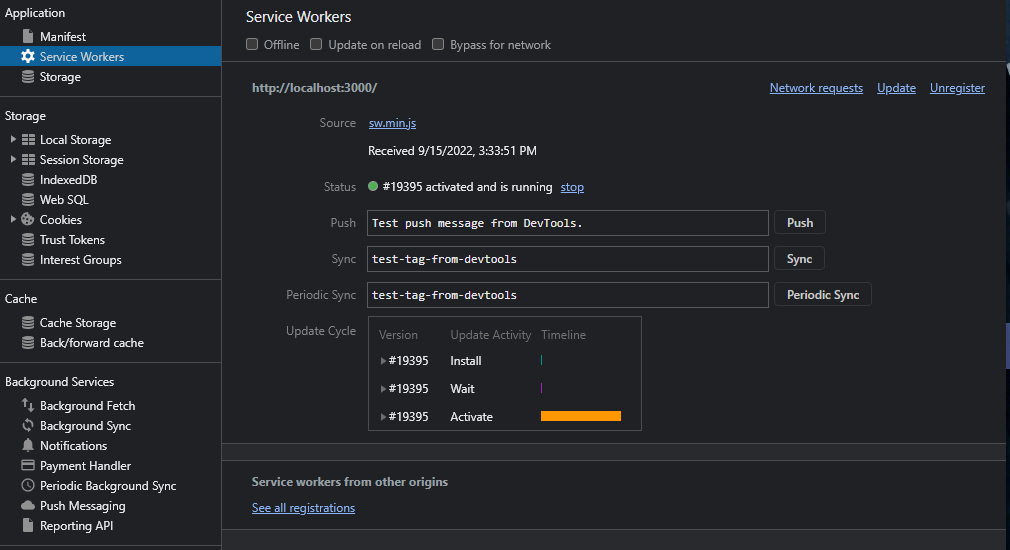This screenshot has height=550, width=1010.
Task: Click the Push Messaging cloud icon
Action: [28, 506]
